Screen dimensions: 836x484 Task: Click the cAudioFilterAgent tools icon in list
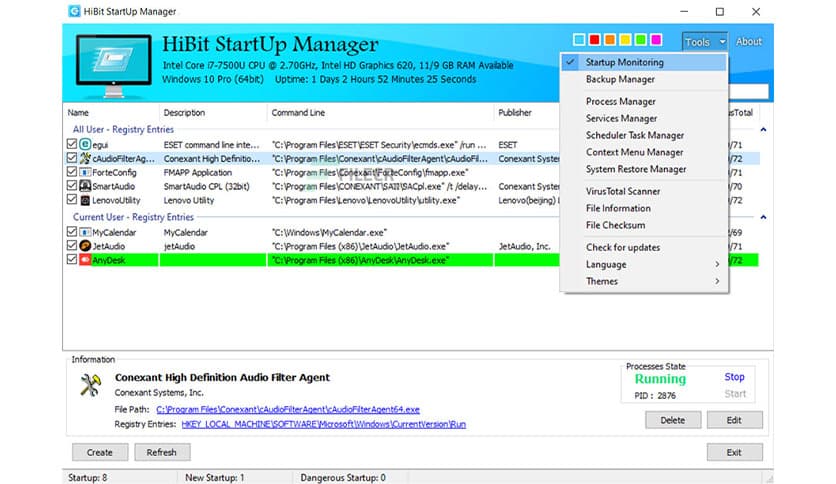(85, 158)
